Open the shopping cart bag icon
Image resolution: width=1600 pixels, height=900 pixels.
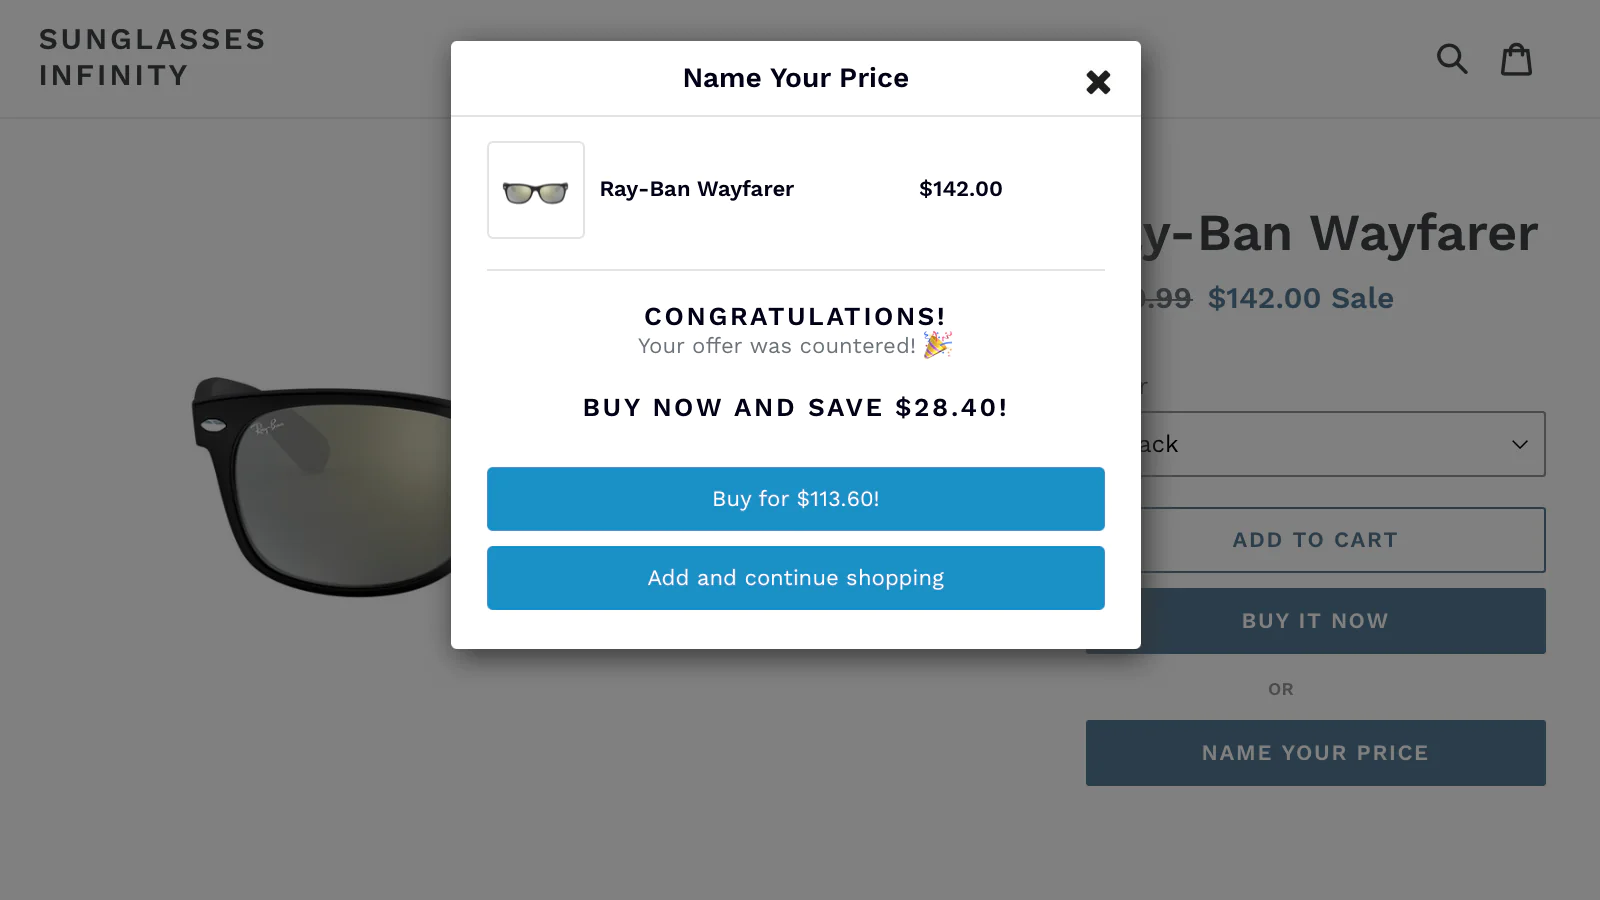(x=1516, y=59)
